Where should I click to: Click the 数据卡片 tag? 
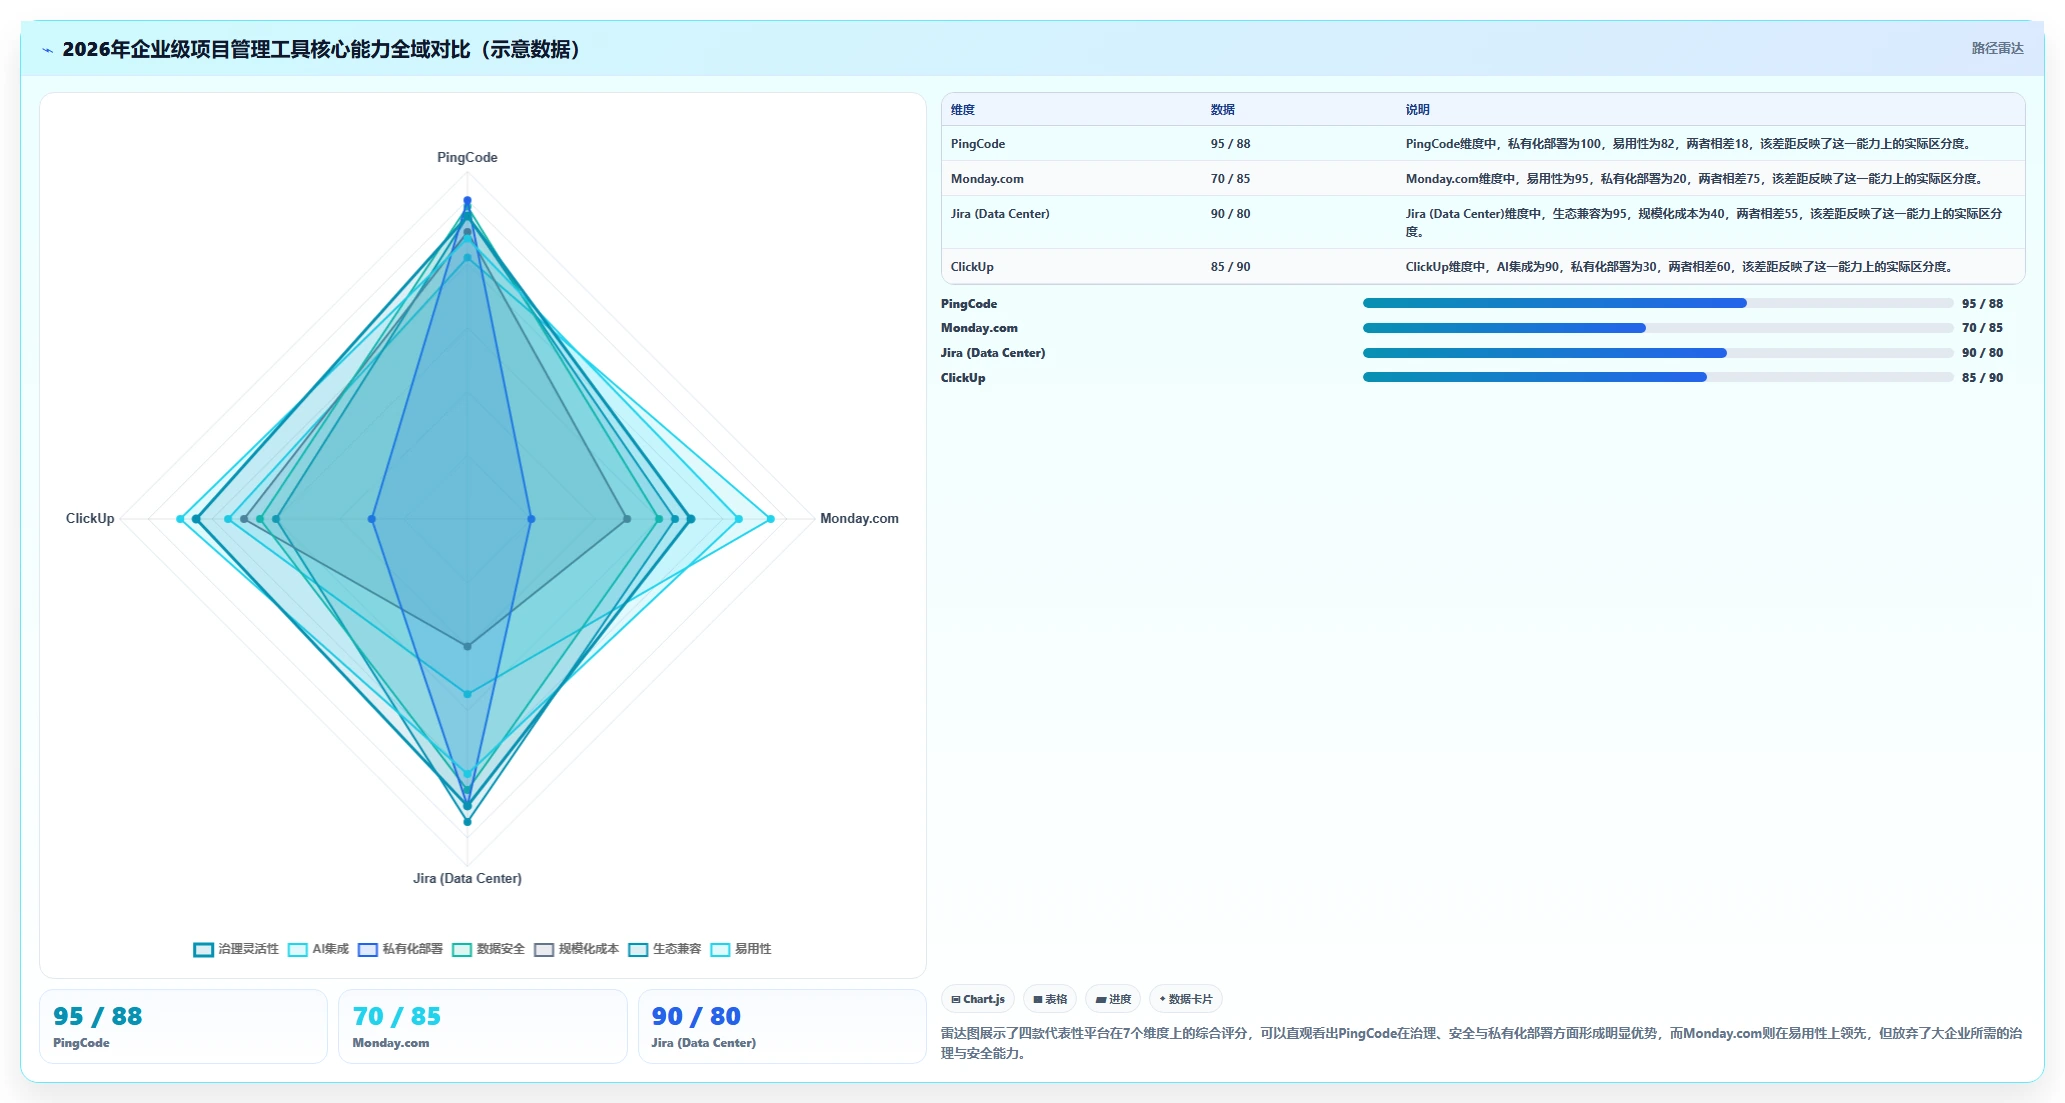1186,999
